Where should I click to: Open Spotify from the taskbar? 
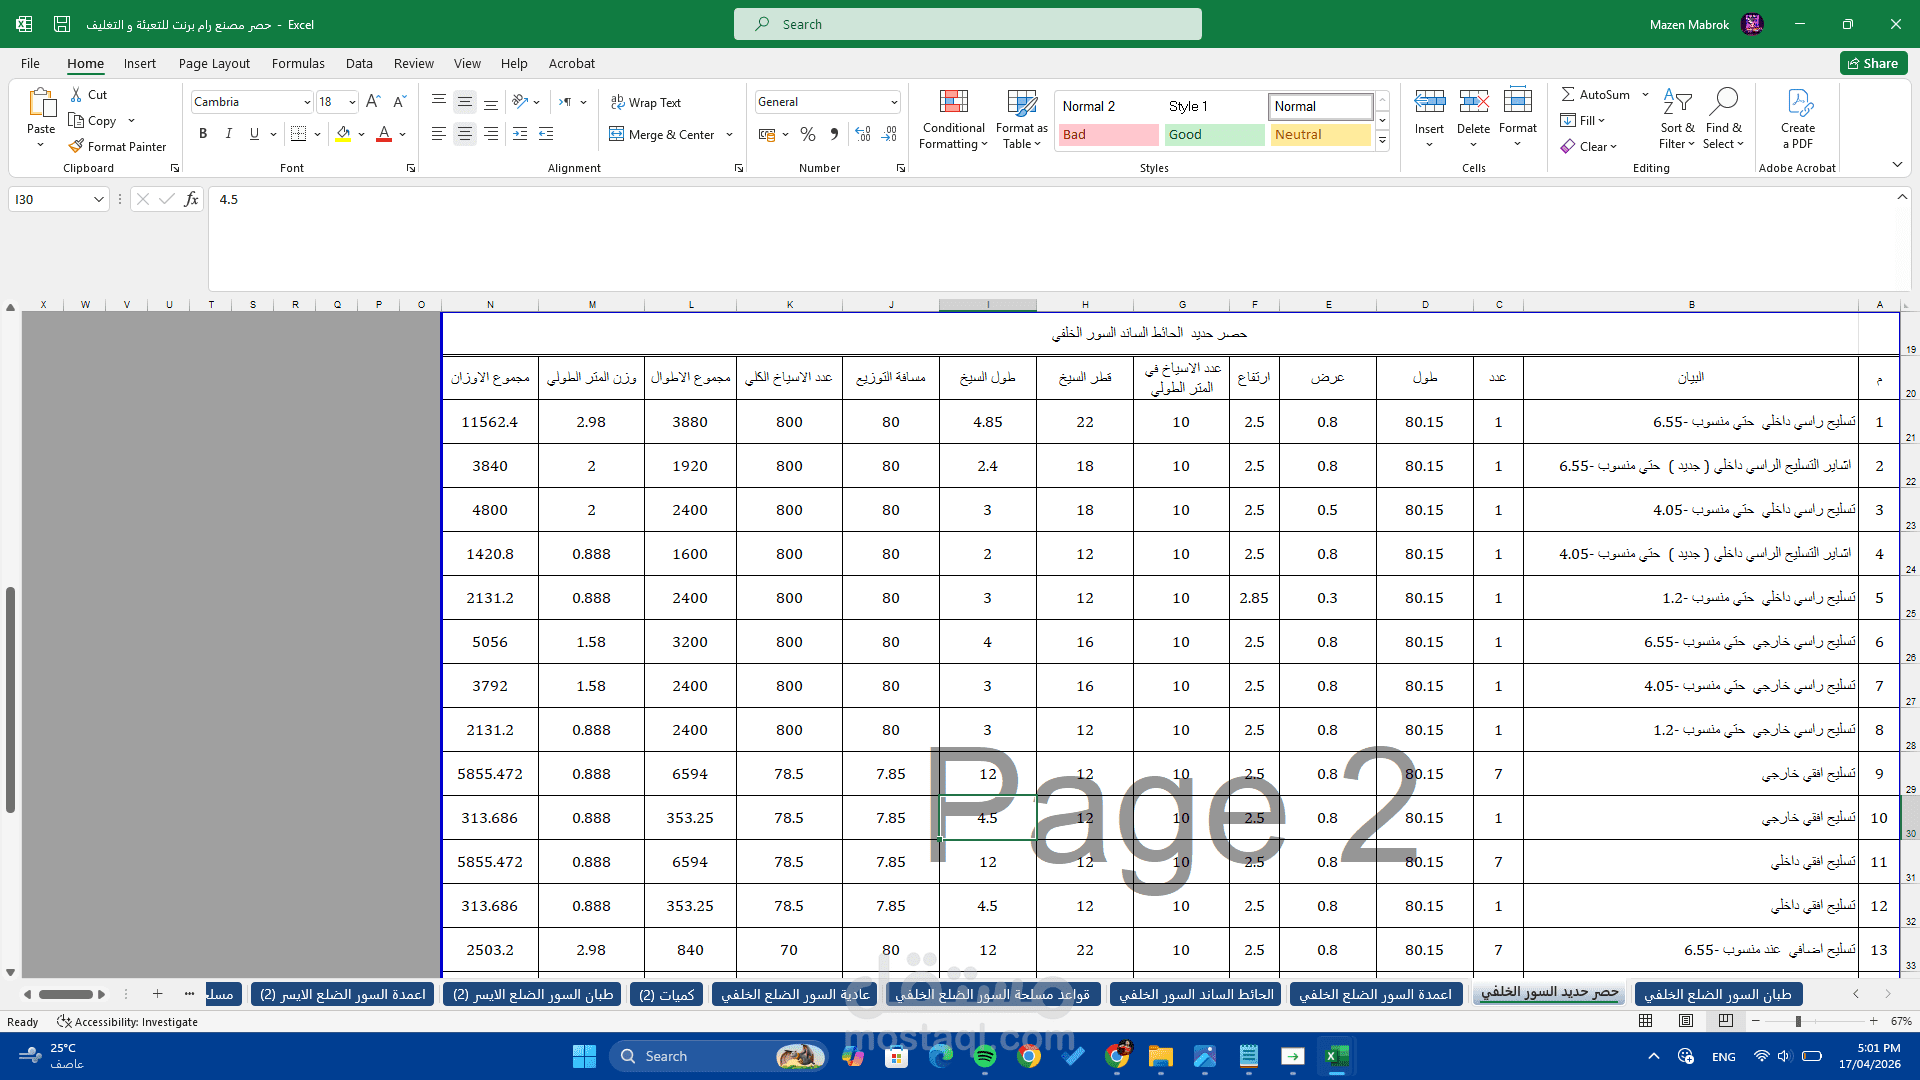pyautogui.click(x=985, y=1056)
